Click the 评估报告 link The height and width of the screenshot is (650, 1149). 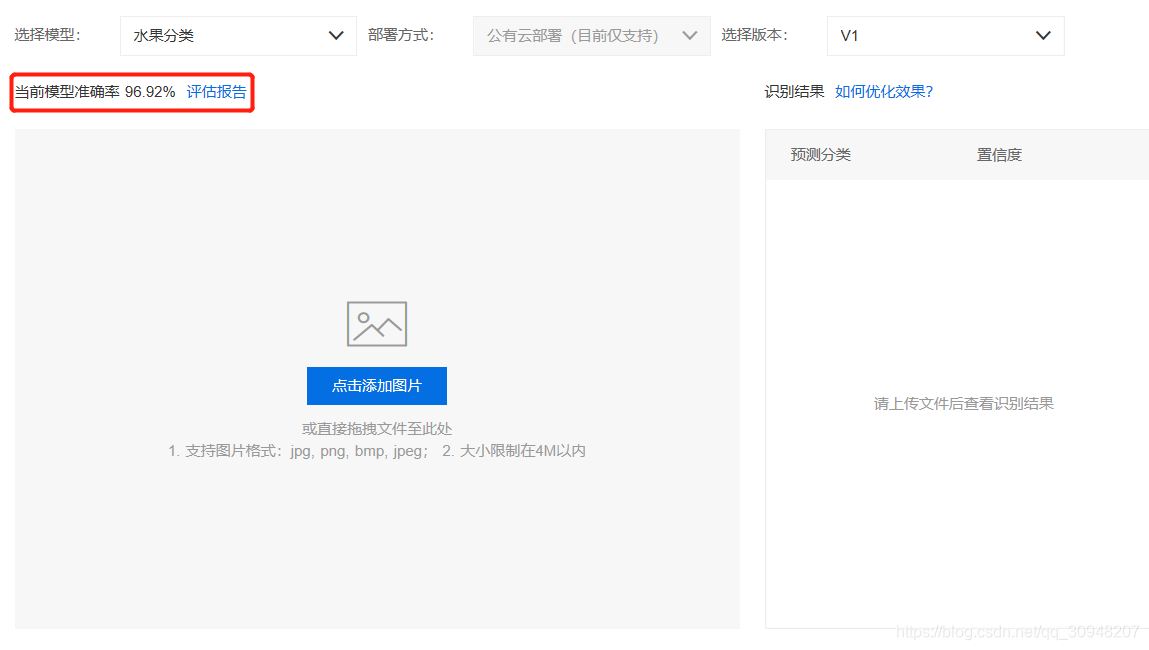point(217,91)
